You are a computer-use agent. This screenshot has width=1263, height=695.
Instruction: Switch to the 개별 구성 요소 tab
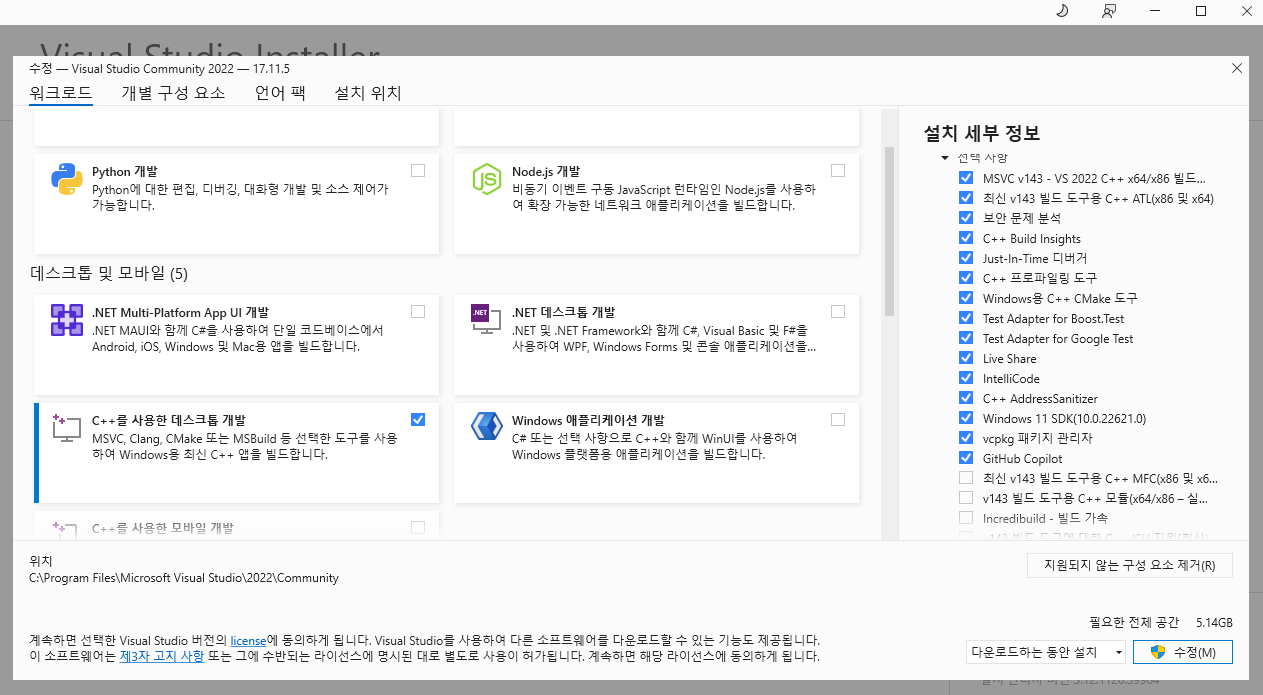(x=173, y=93)
